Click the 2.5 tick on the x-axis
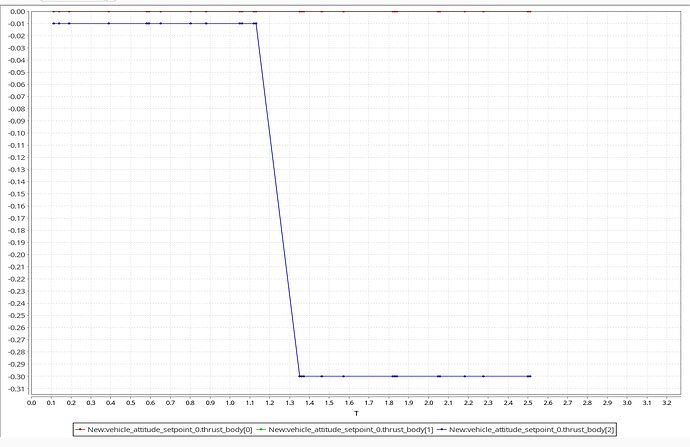The width and height of the screenshot is (690, 447). (527, 402)
